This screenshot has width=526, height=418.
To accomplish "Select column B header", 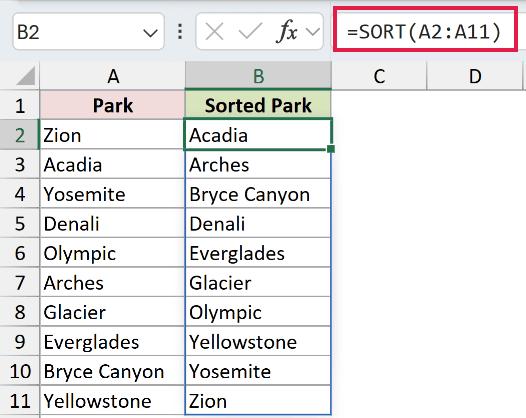I will (x=258, y=76).
